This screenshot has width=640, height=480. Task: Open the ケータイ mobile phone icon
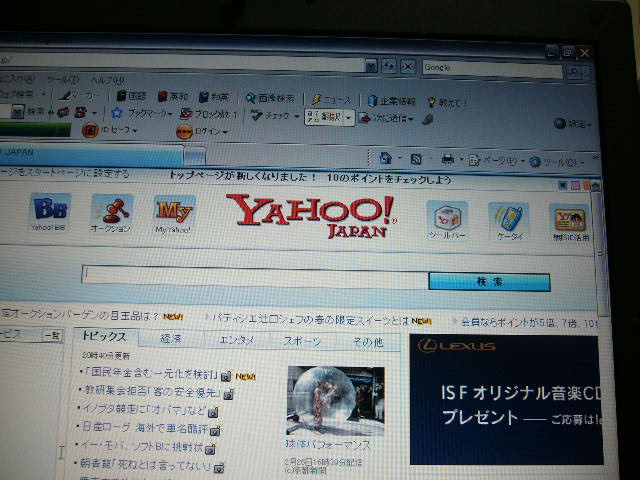(x=508, y=221)
